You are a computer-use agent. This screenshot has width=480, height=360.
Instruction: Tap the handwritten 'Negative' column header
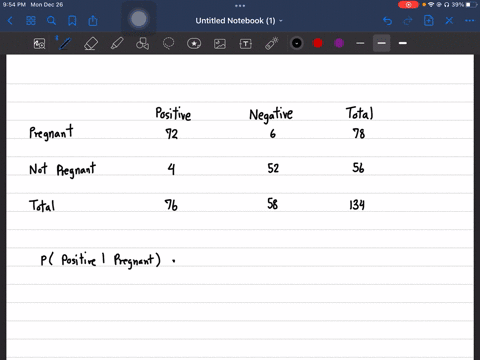coord(271,114)
